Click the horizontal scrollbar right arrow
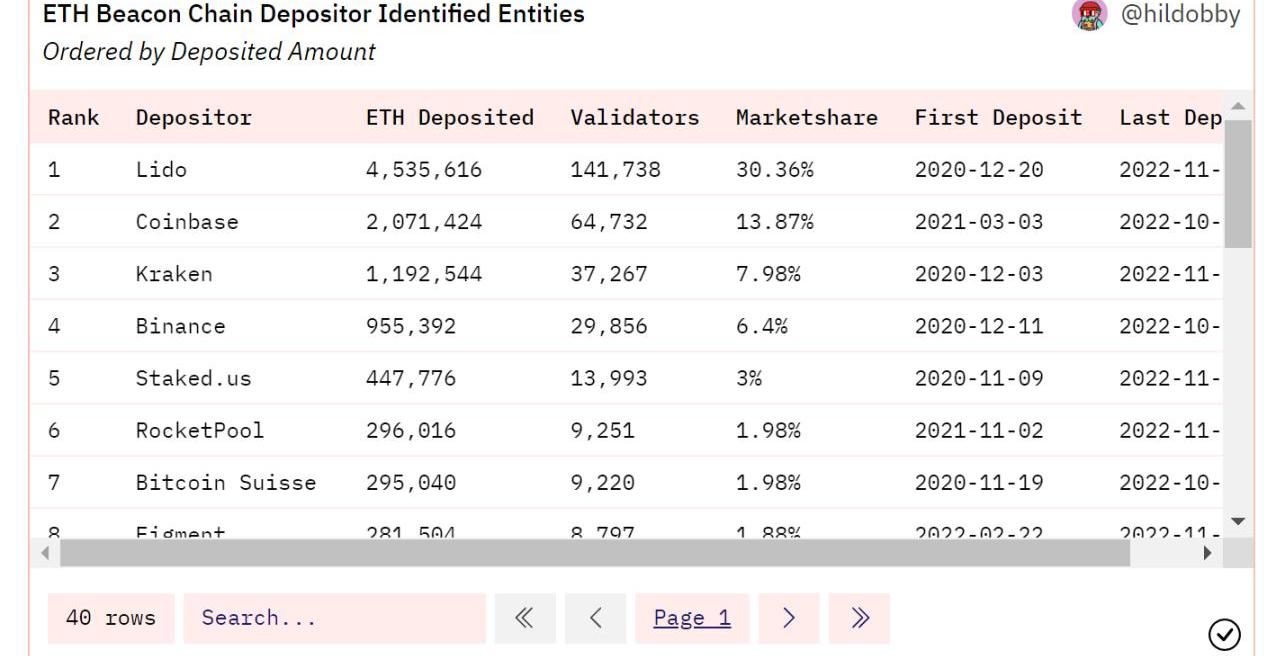 (1208, 553)
